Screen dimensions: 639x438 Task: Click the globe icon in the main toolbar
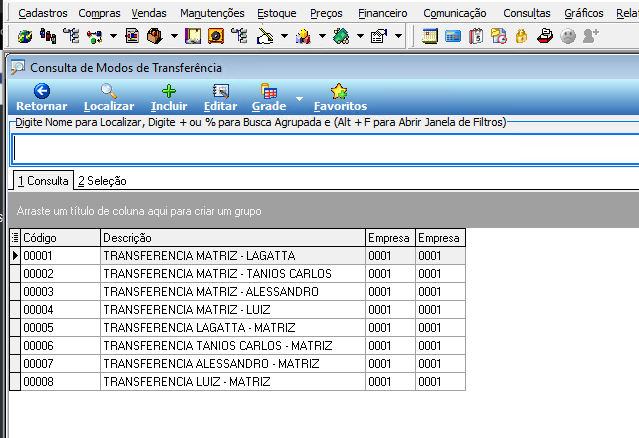[25, 36]
